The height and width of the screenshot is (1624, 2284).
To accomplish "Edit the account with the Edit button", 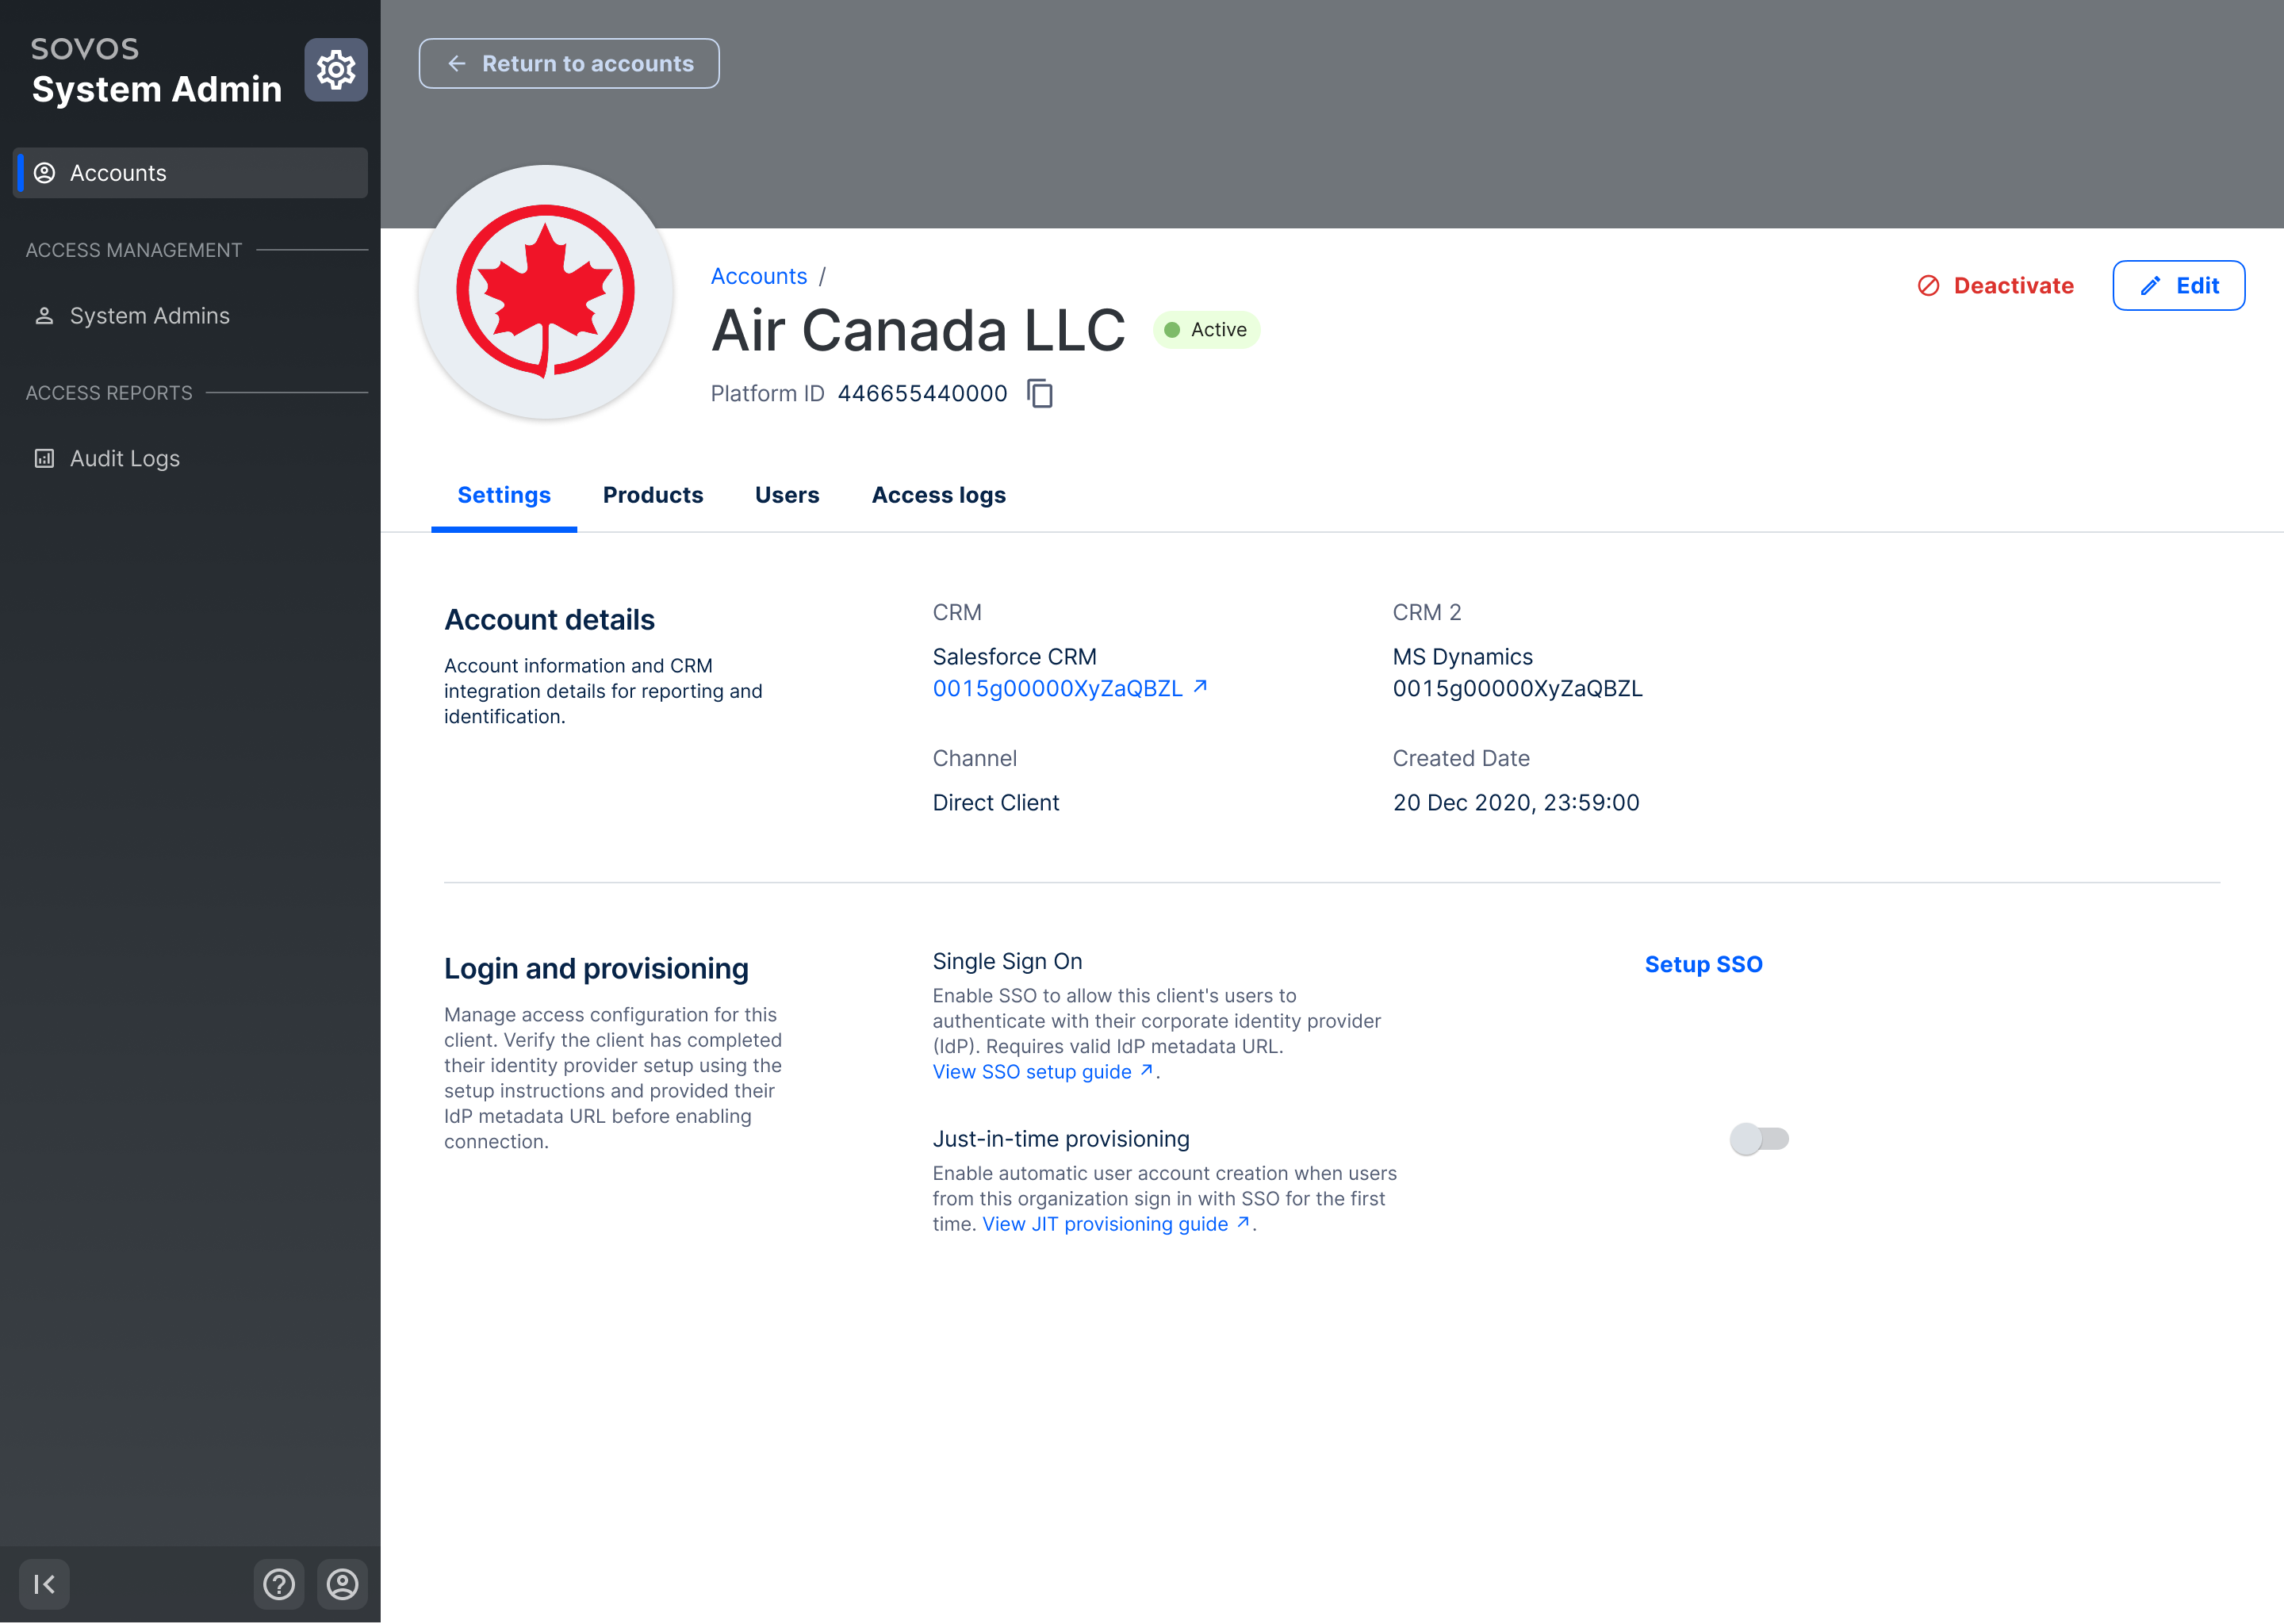I will tap(2178, 285).
